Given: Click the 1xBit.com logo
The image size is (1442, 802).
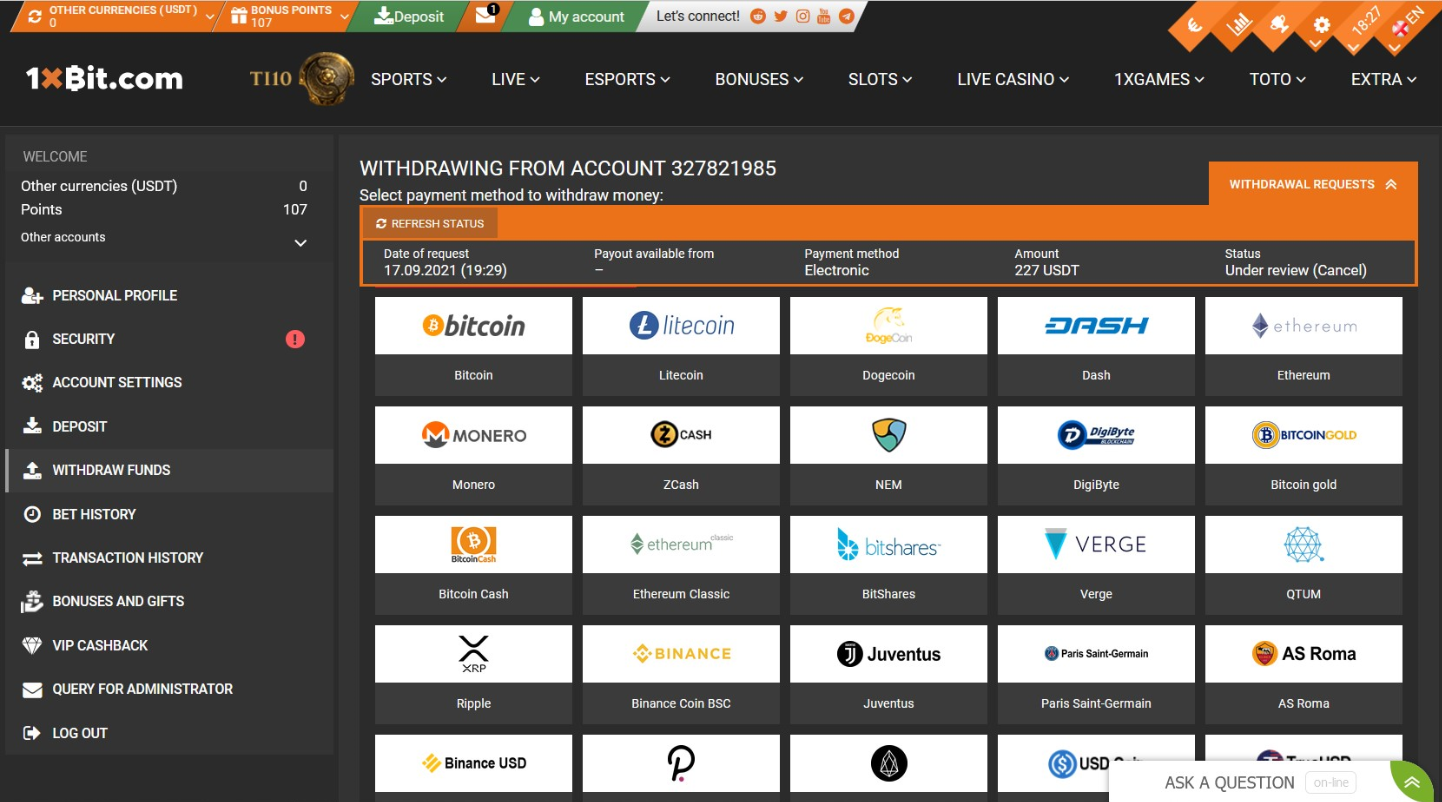Looking at the screenshot, I should tap(104, 79).
